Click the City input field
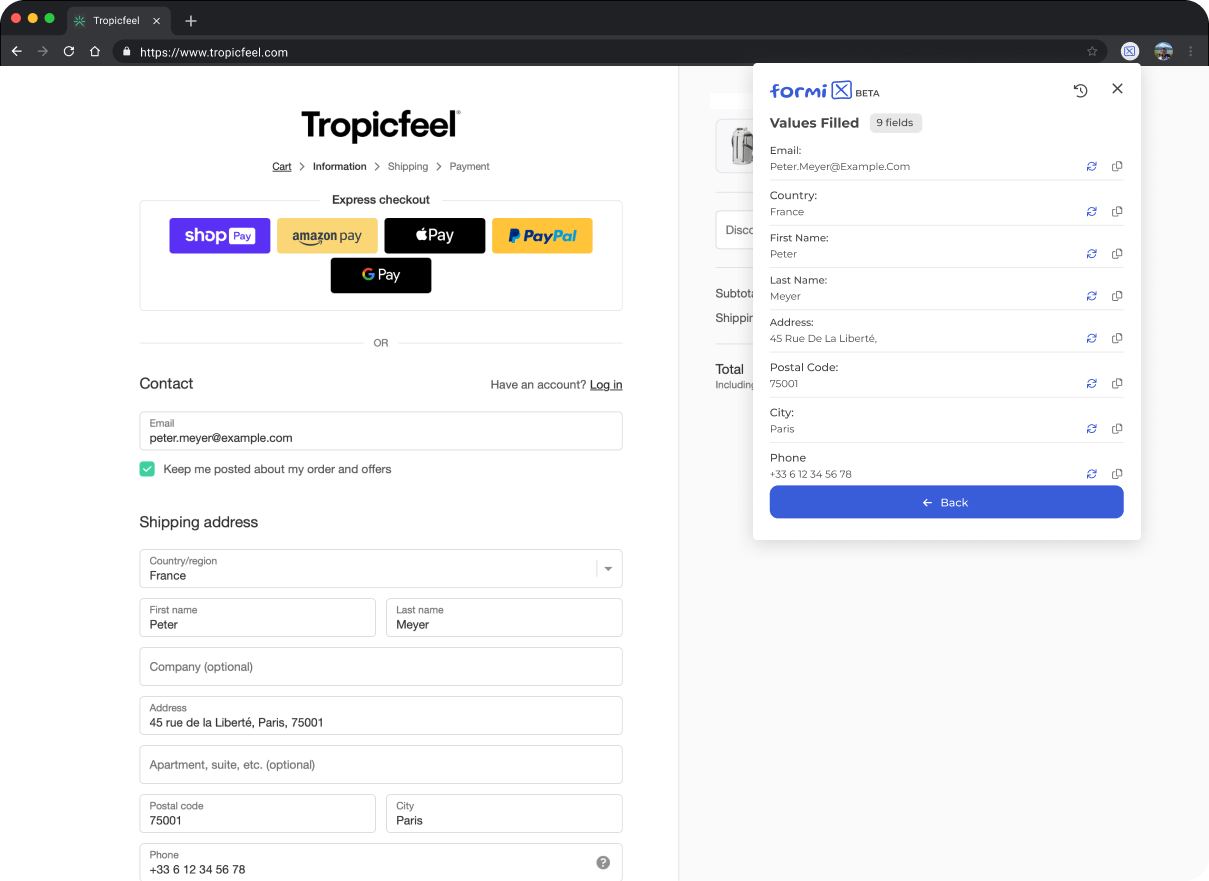1209x881 pixels. [x=504, y=814]
